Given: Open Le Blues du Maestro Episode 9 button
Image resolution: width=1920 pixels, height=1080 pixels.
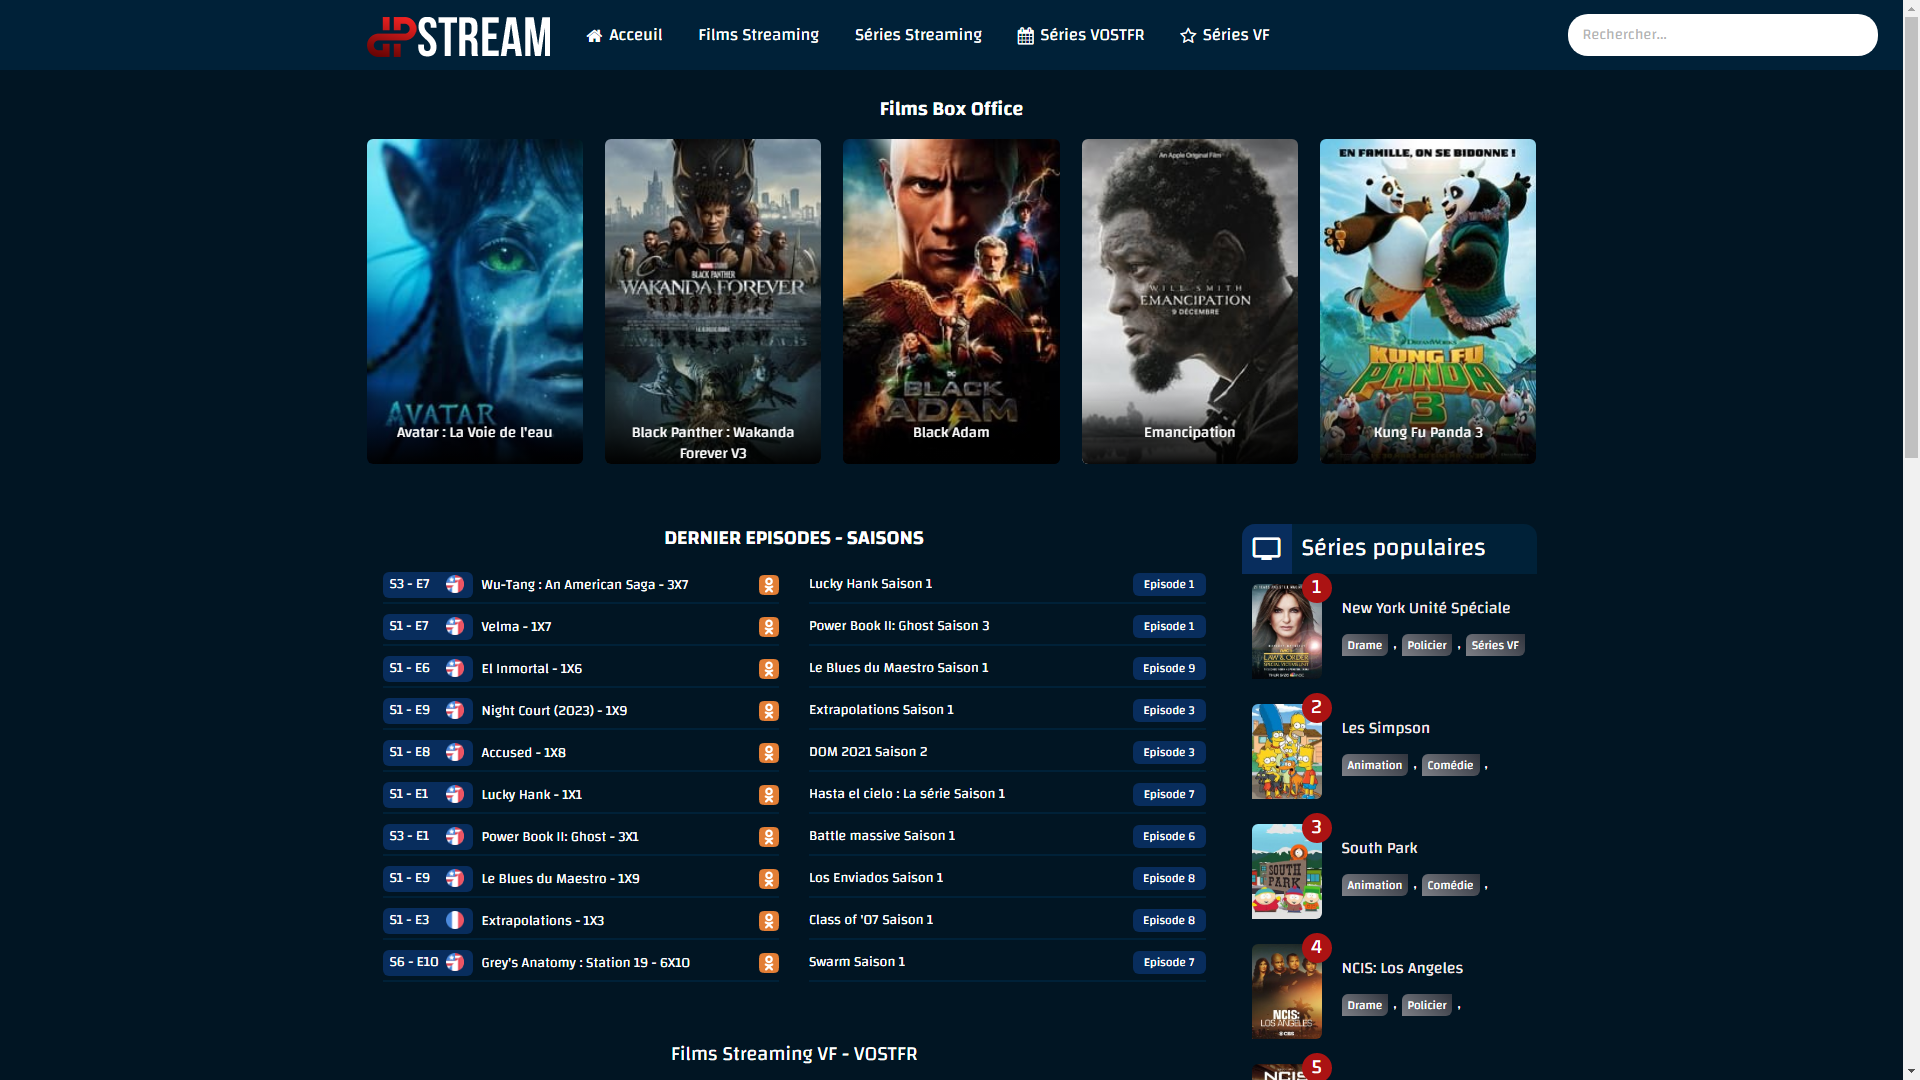Looking at the screenshot, I should point(1169,669).
